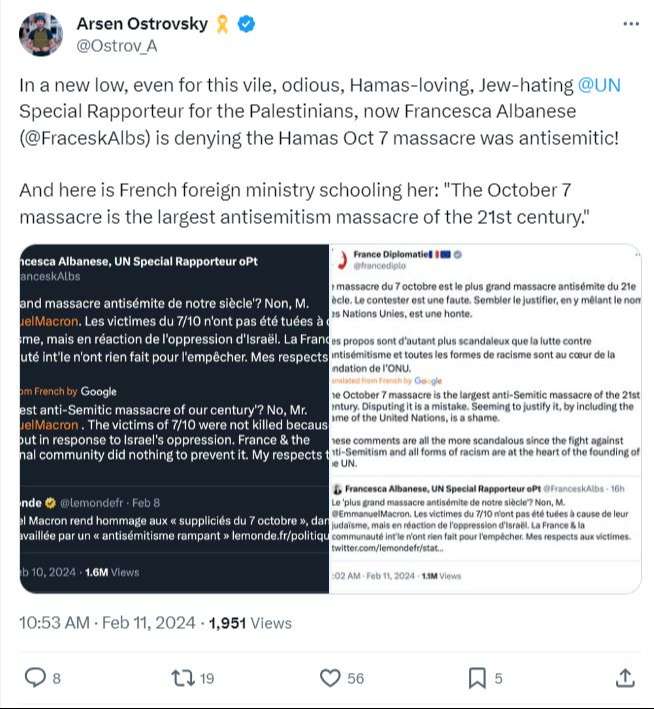Share the tweet using share icon

(x=624, y=678)
